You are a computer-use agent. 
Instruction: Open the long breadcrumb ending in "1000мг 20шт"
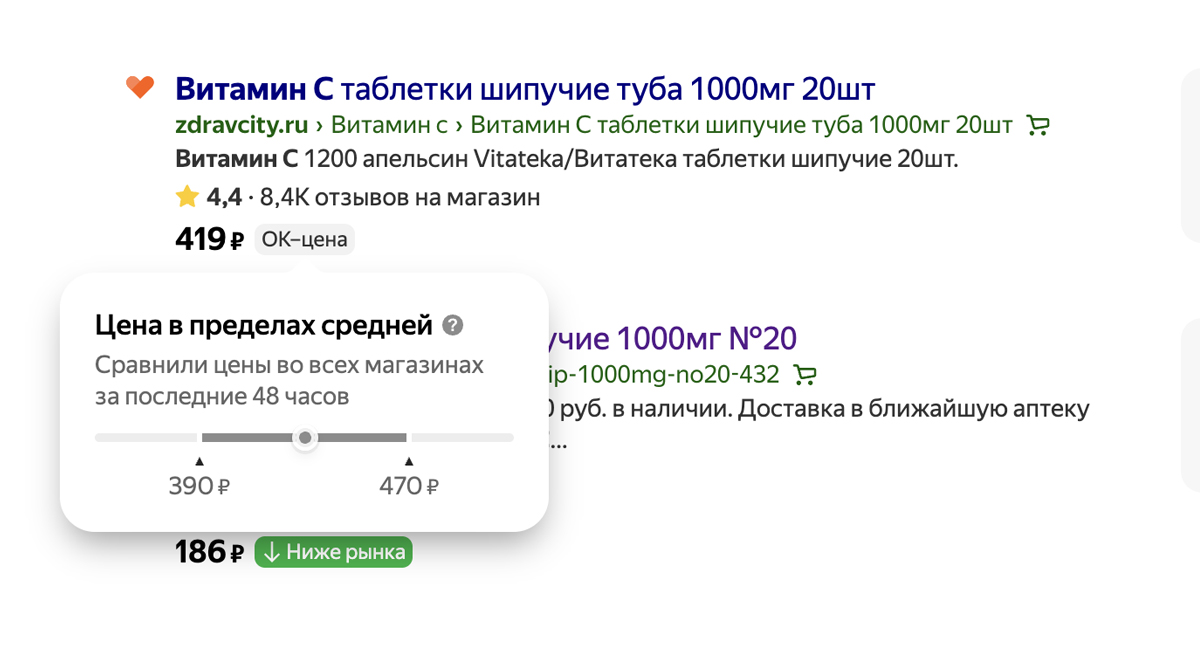click(740, 126)
